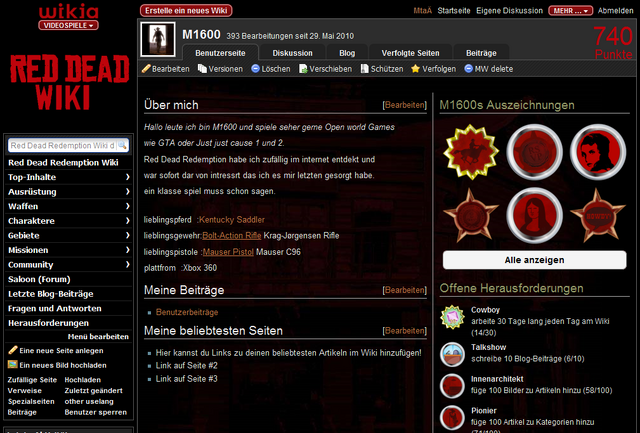640x433 pixels.
Task: Open the Benutzerbeiträge link
Action: point(187,312)
